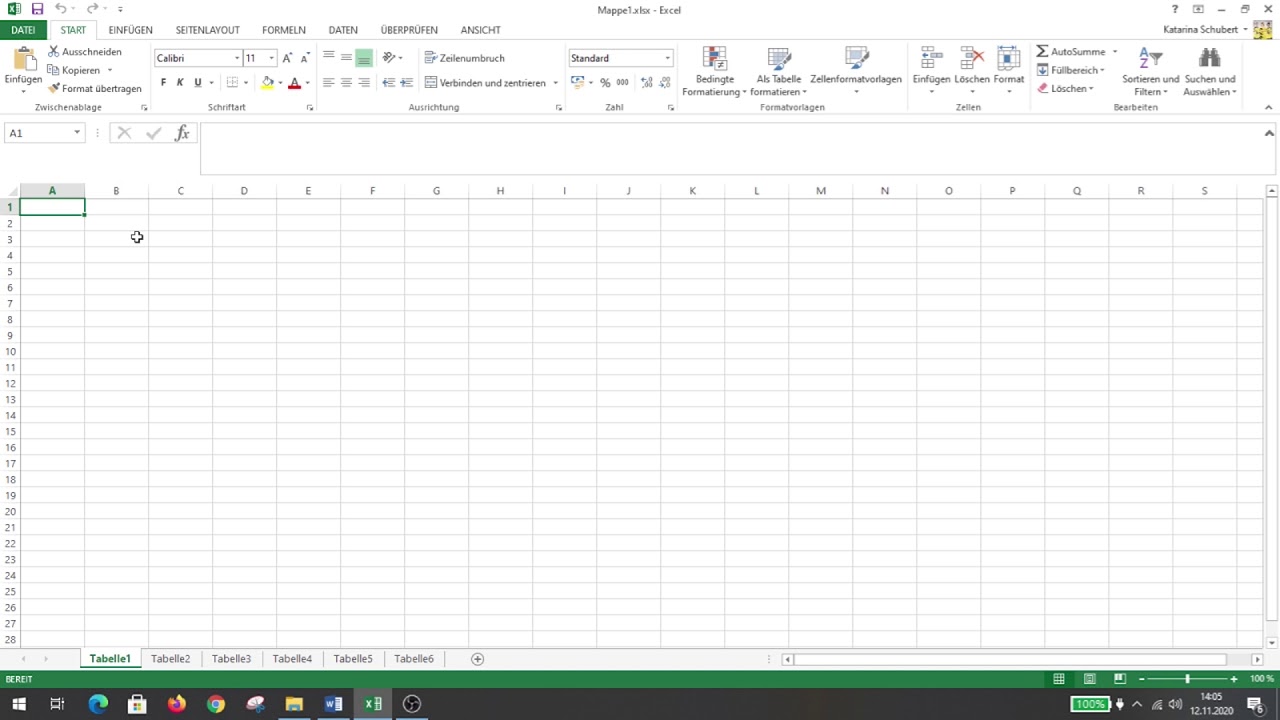Toggle Zeilenumbruch wrap text
1280x720 pixels.
(x=465, y=58)
